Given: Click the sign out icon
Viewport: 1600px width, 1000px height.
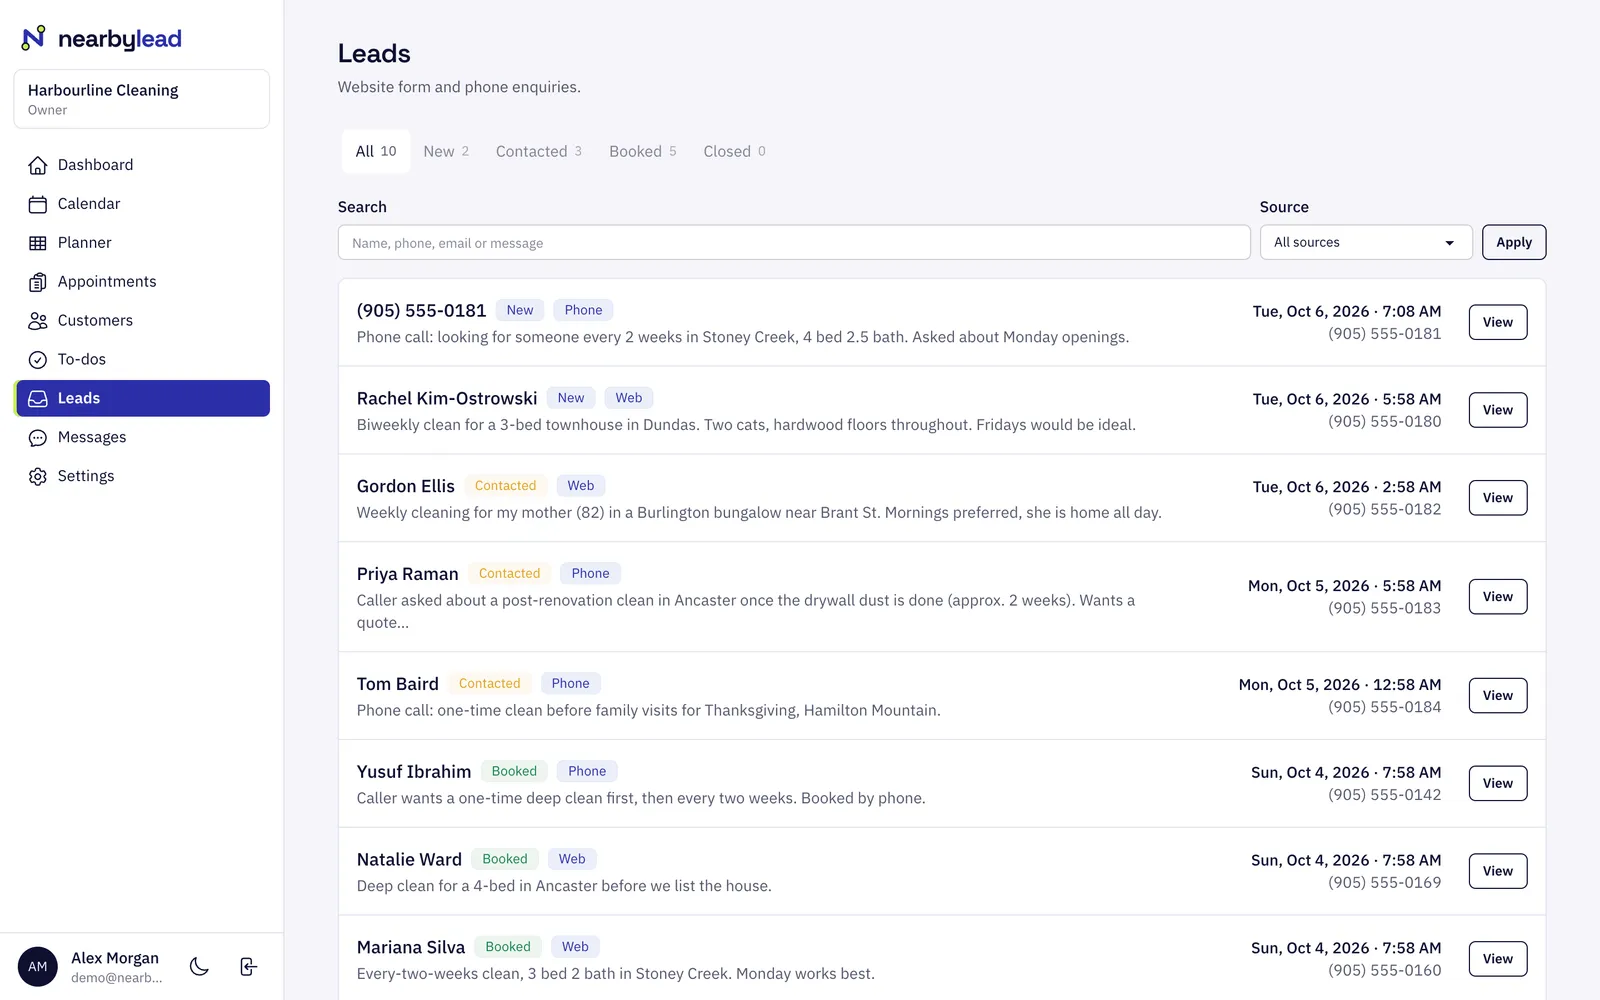Looking at the screenshot, I should 249,966.
